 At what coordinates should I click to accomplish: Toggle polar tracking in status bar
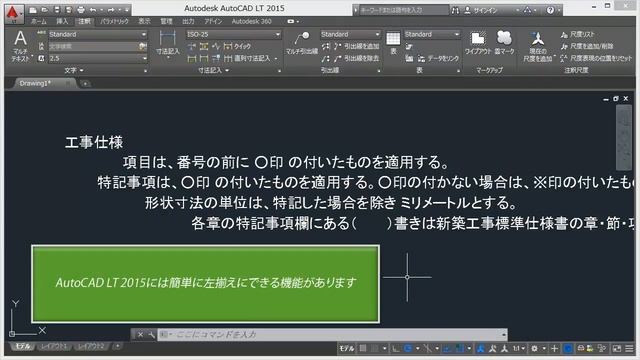pos(408,348)
